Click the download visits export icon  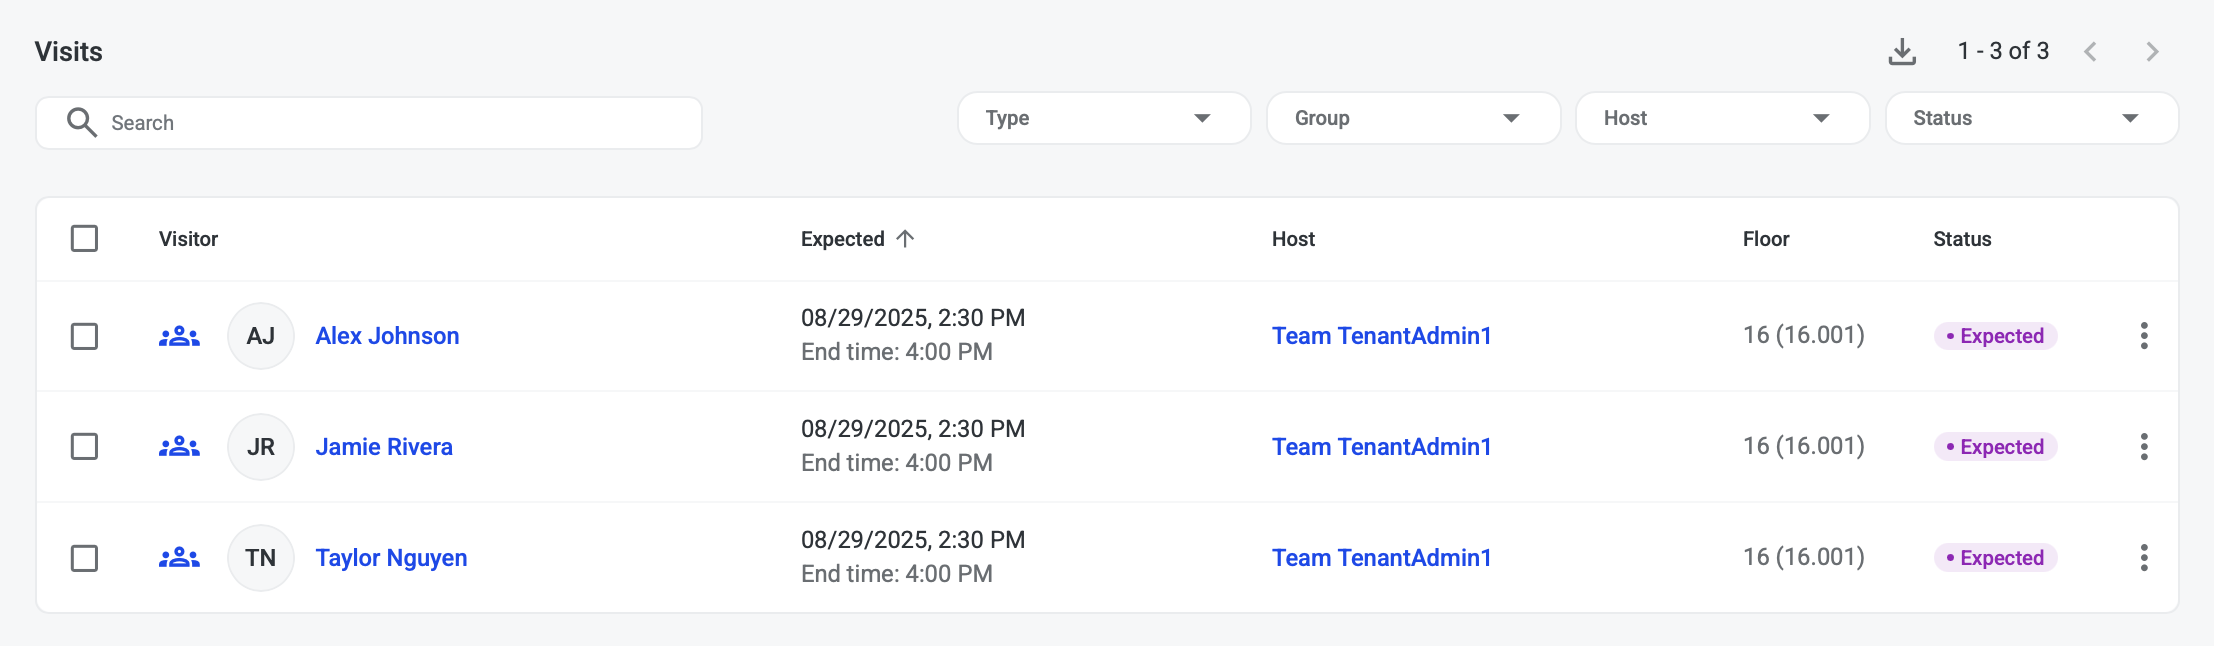[1901, 52]
